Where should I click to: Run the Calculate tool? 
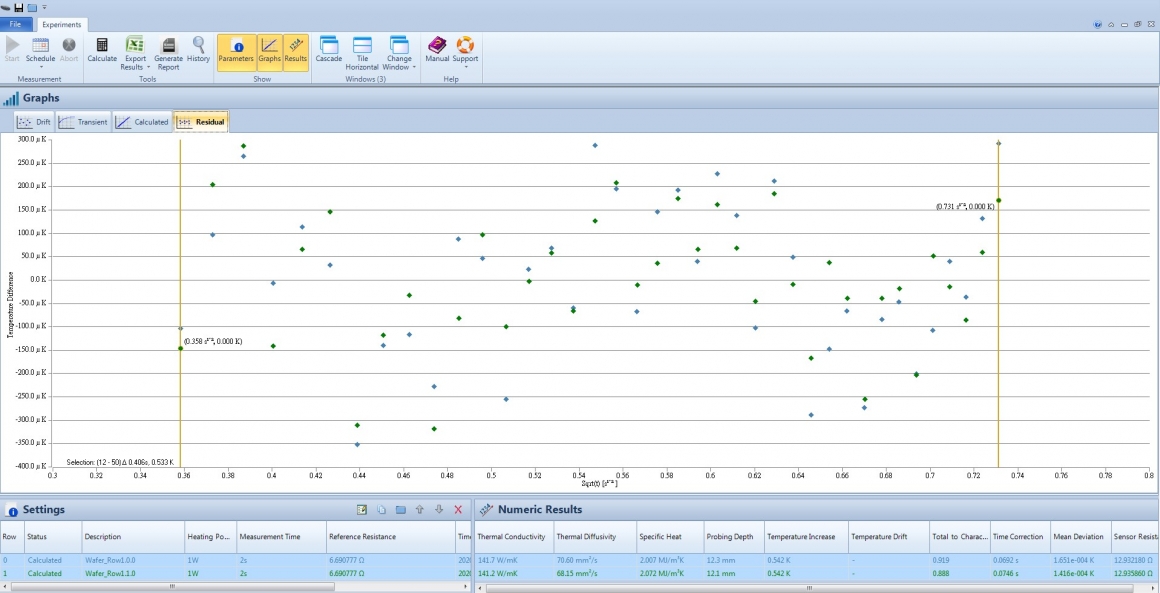(x=102, y=50)
